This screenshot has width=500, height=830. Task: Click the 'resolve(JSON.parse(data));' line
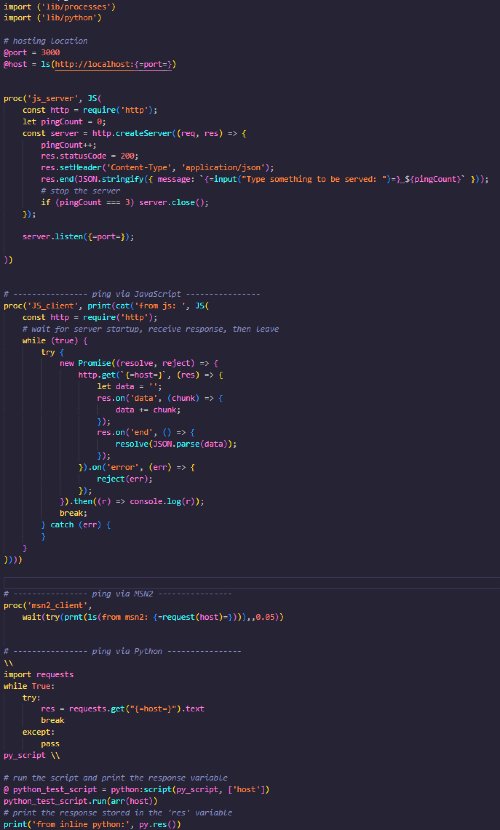click(x=176, y=444)
